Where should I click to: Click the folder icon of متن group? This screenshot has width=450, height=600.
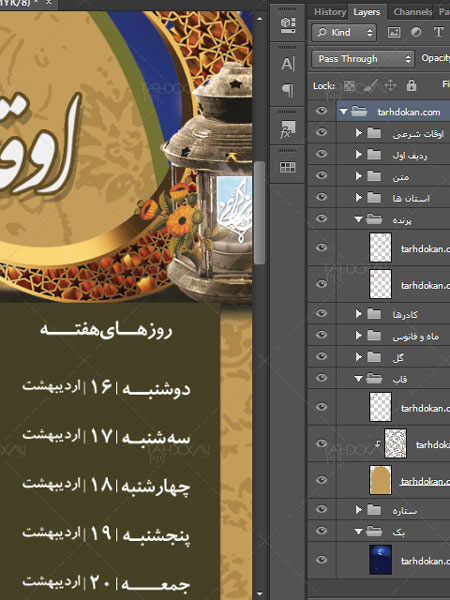click(374, 176)
